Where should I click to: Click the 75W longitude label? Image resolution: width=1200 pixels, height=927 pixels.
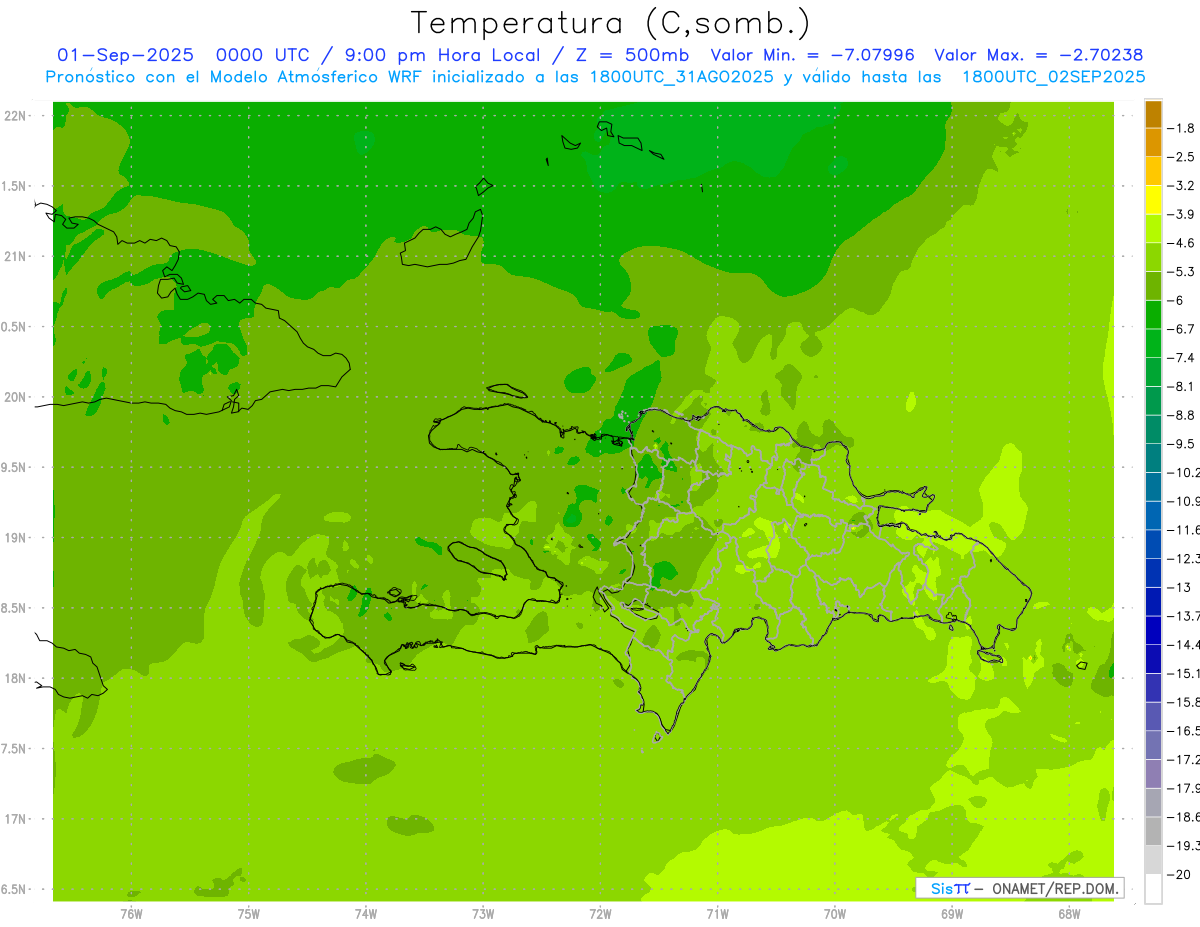248,913
